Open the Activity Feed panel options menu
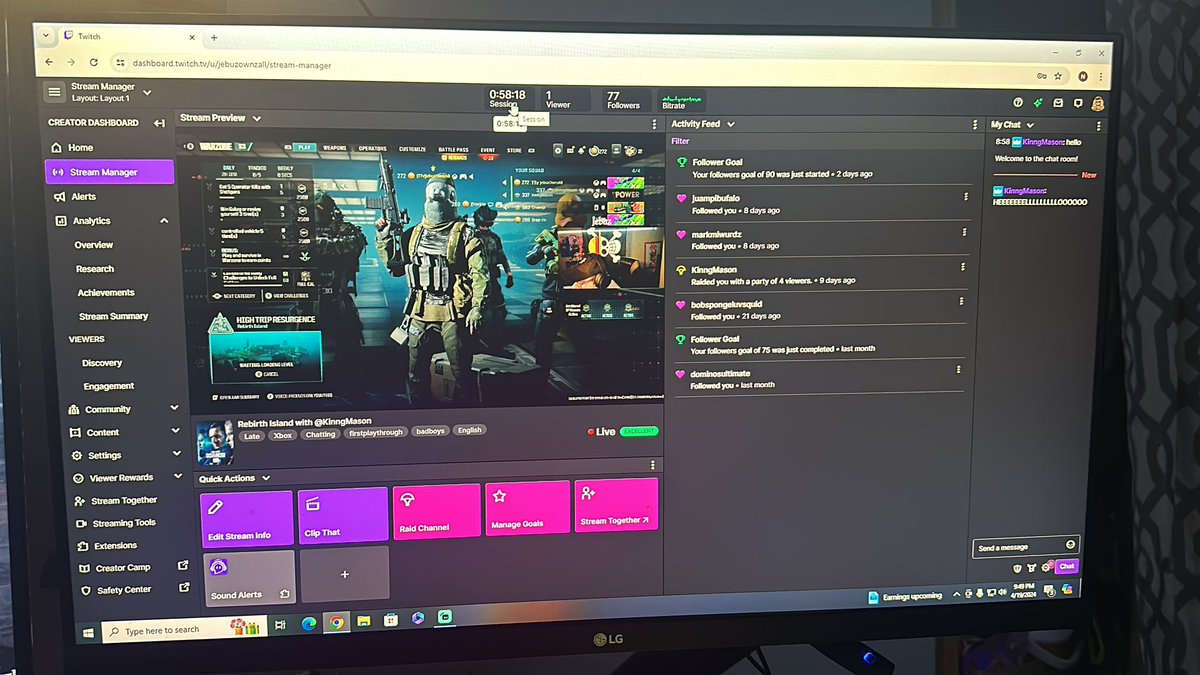The image size is (1200, 675). pos(976,125)
